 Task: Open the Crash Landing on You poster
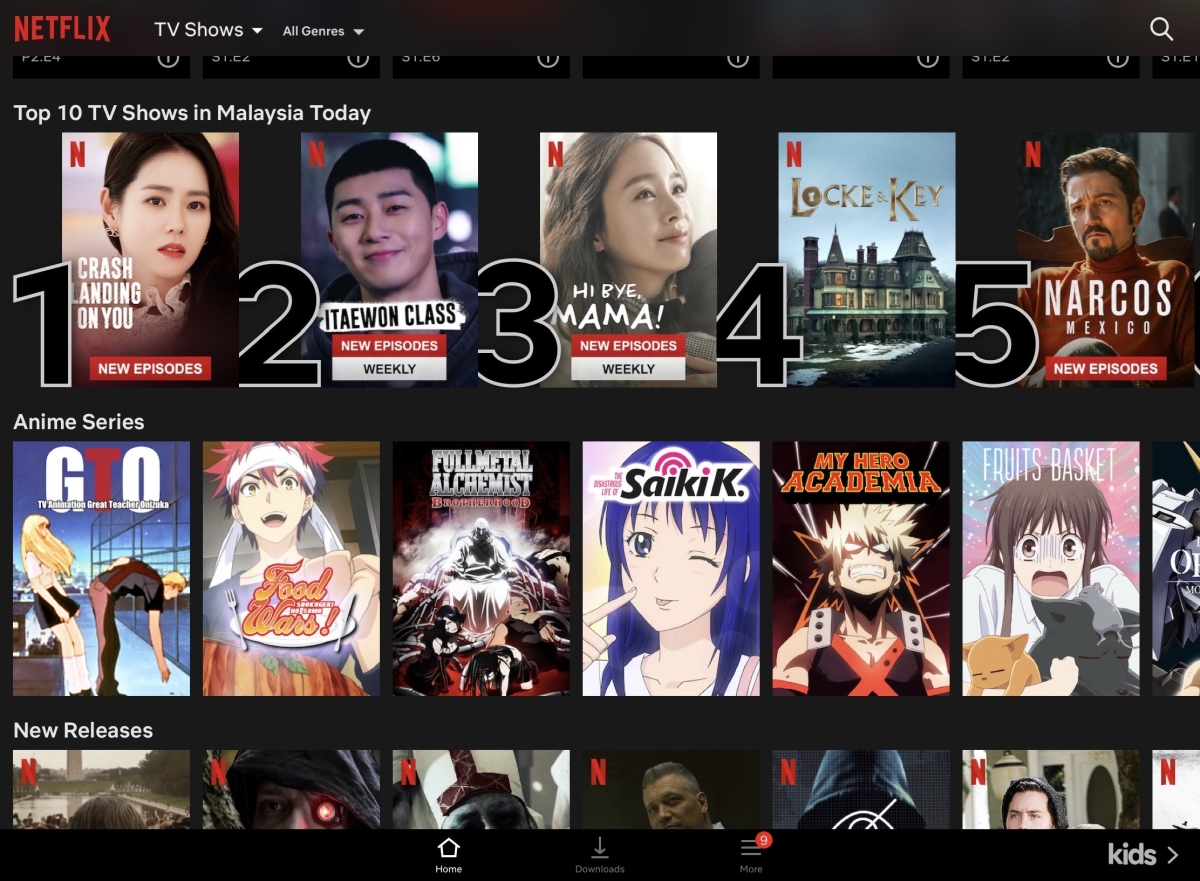pos(150,260)
